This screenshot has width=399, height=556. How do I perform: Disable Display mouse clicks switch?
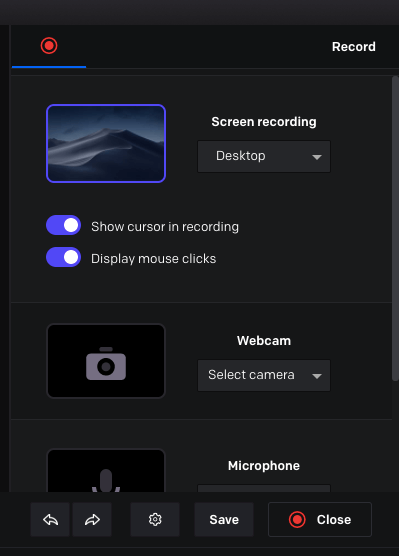tap(63, 257)
